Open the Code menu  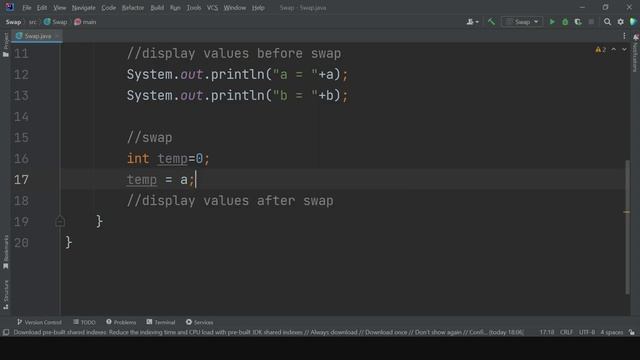click(109, 8)
